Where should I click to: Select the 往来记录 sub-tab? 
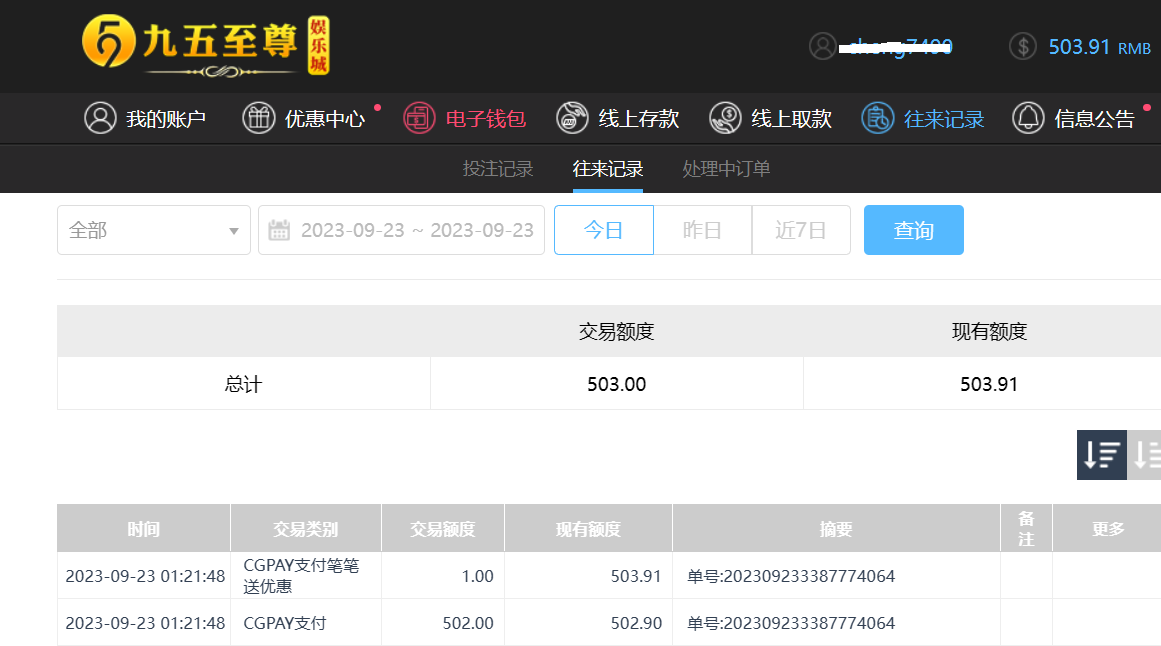[x=607, y=169]
